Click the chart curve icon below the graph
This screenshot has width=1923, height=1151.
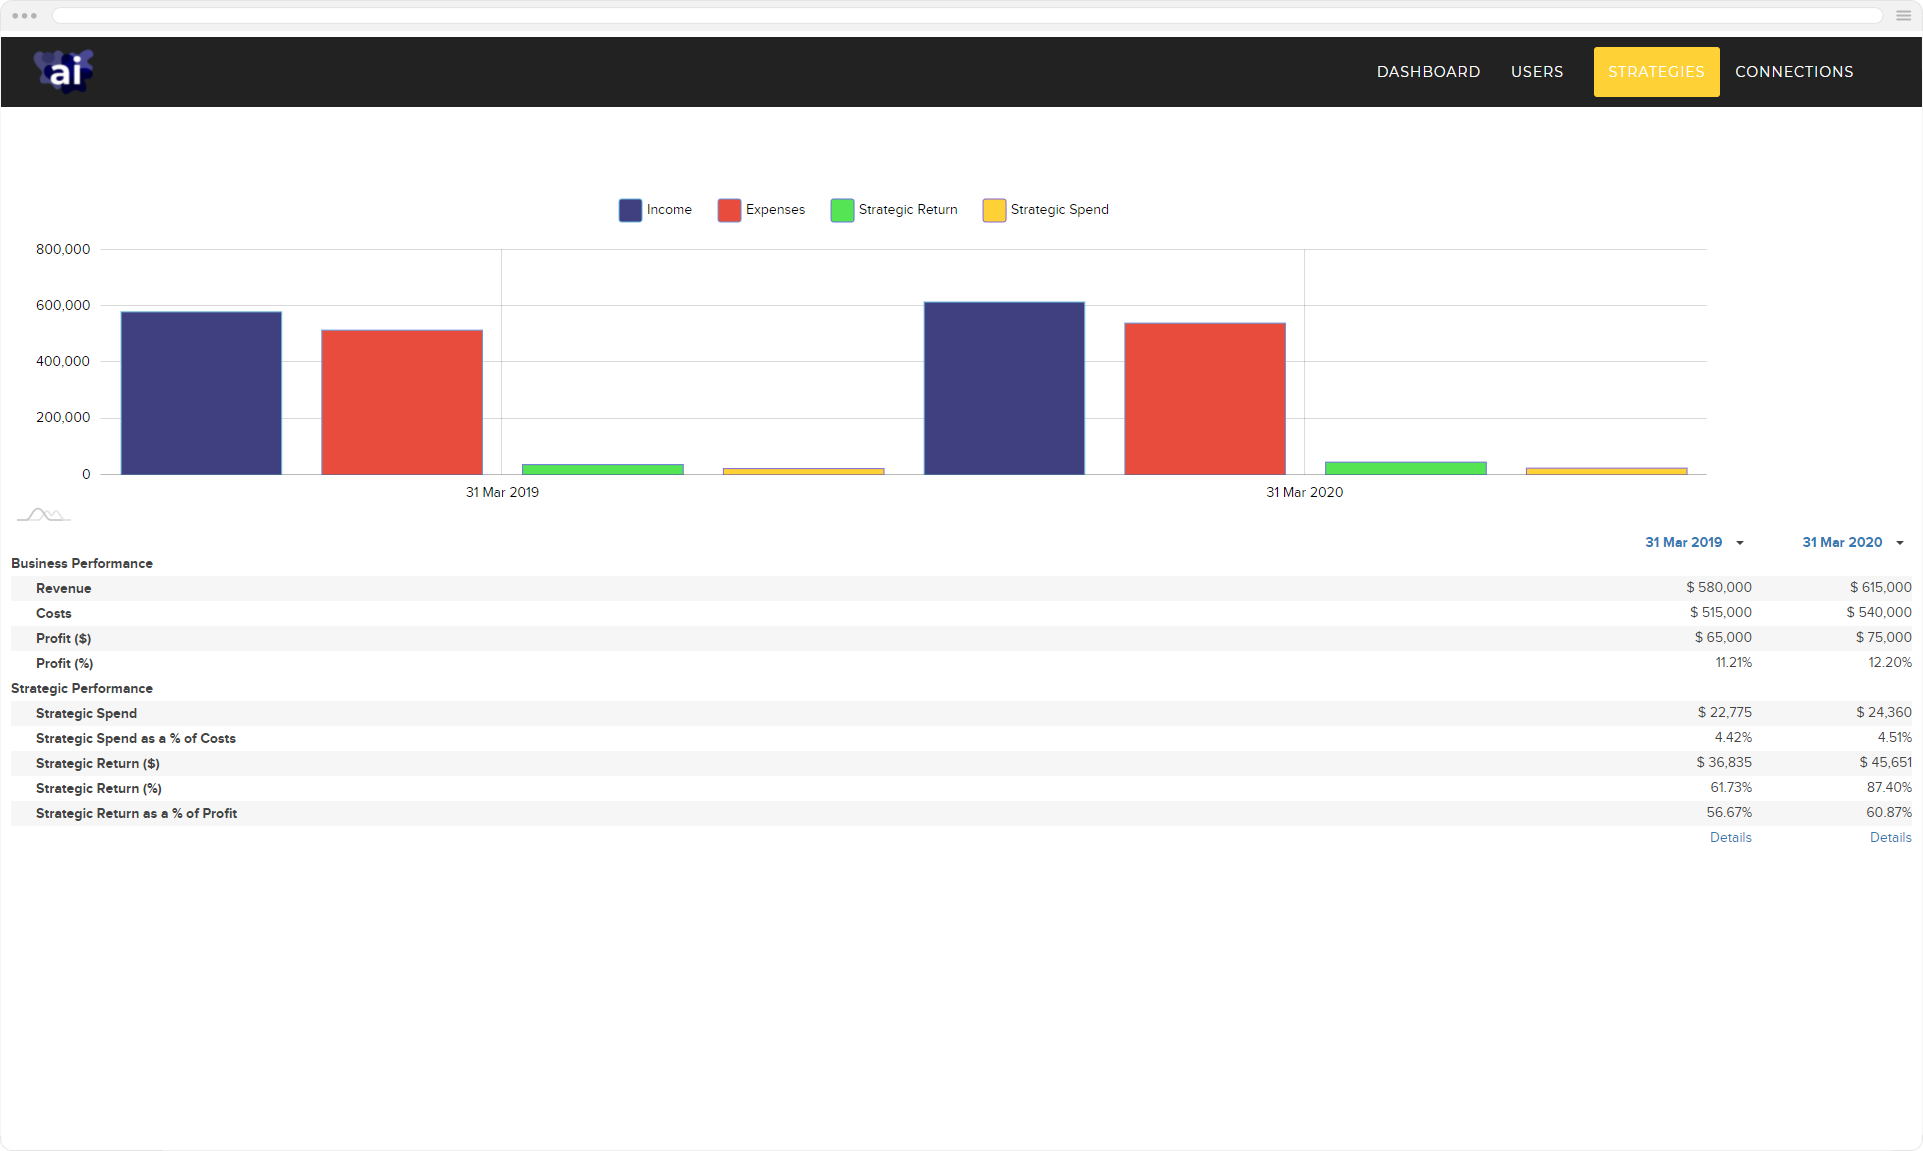[43, 515]
